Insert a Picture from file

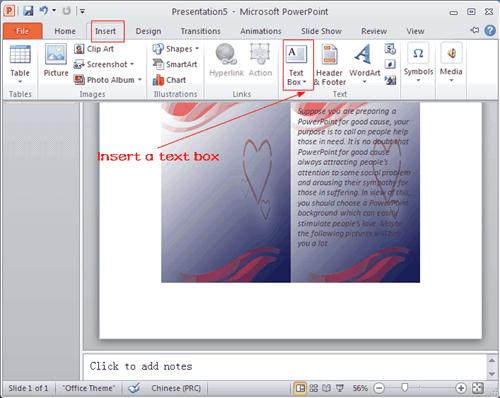[x=56, y=61]
